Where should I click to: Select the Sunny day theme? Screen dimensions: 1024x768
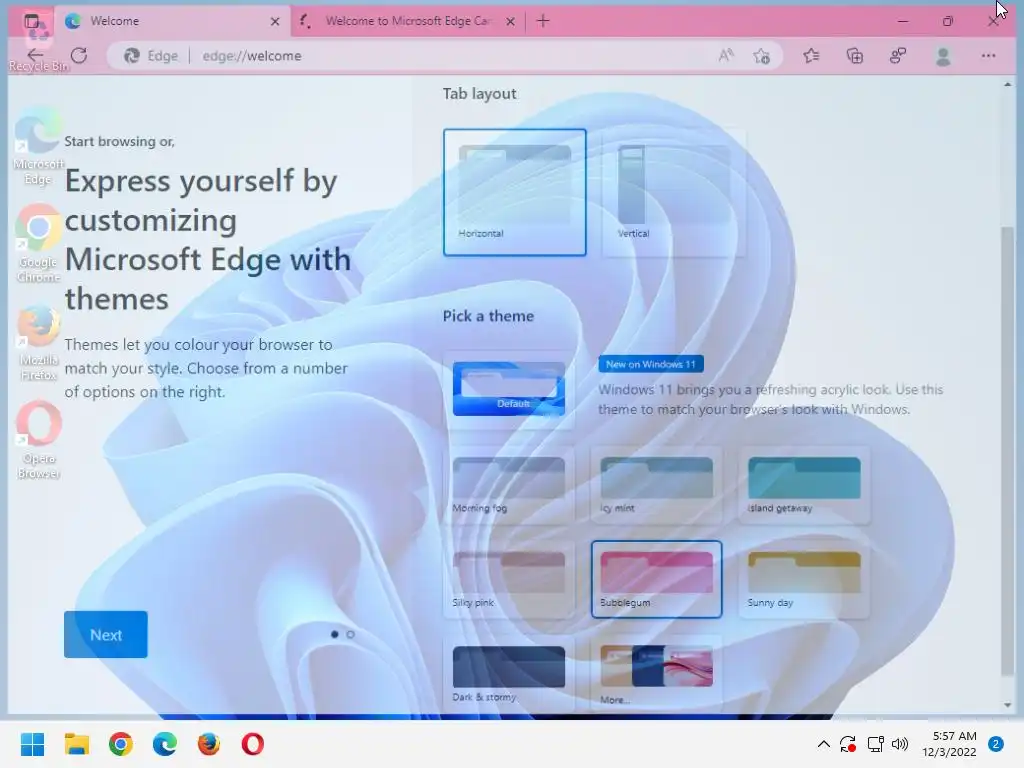click(x=804, y=579)
